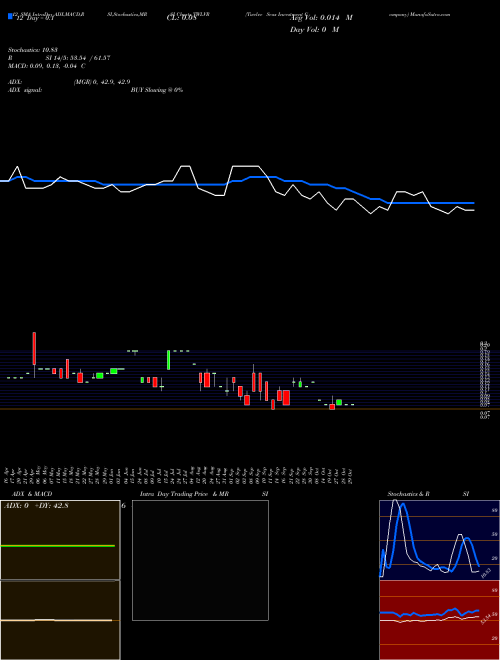Screen dimensions: 500x660
Task: Click 'BUY Slowing @ 0%' signal text
Action: tap(157, 90)
